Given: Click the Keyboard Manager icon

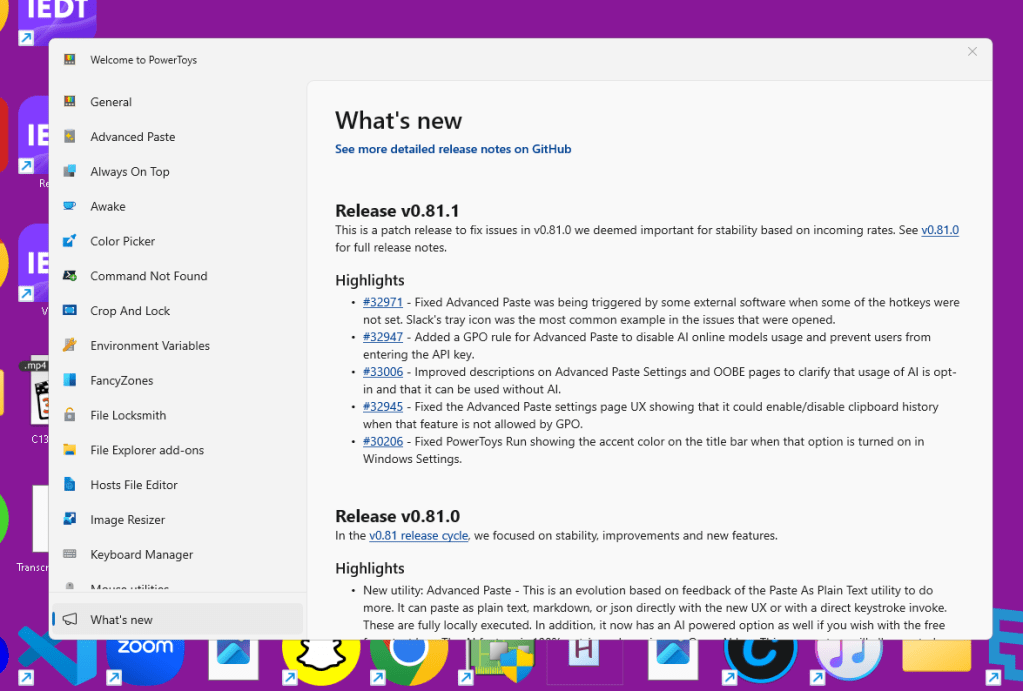Looking at the screenshot, I should pyautogui.click(x=70, y=554).
